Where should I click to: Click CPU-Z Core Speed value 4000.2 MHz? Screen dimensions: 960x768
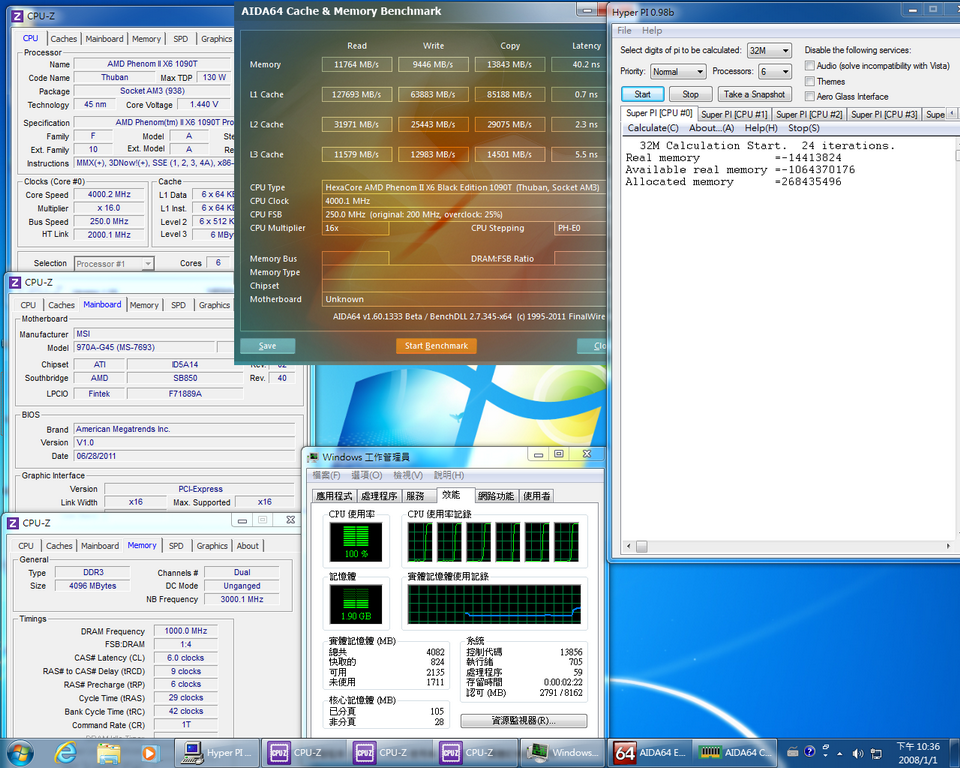tap(109, 194)
